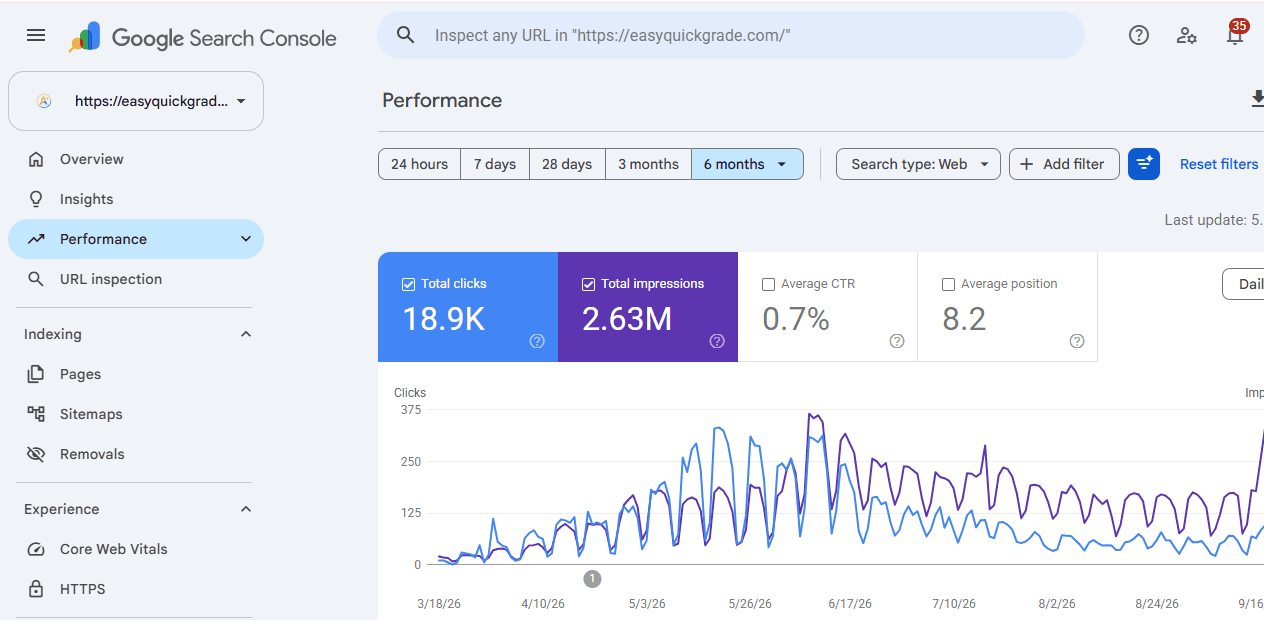The height and width of the screenshot is (620, 1264).
Task: Click the Inspect any URL search field
Action: click(x=731, y=35)
